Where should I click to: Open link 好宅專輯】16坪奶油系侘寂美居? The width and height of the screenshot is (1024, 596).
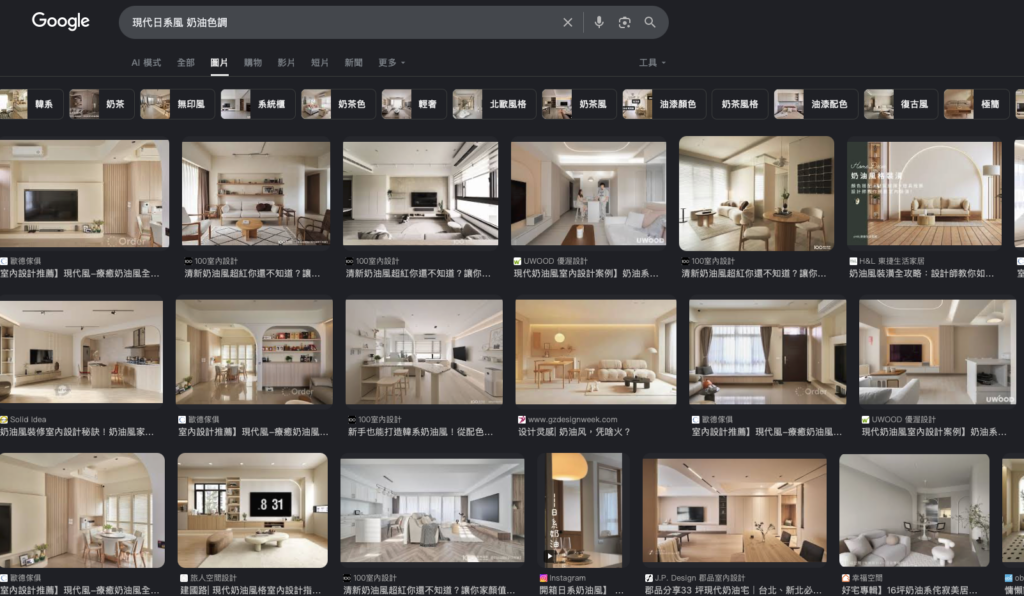910,590
